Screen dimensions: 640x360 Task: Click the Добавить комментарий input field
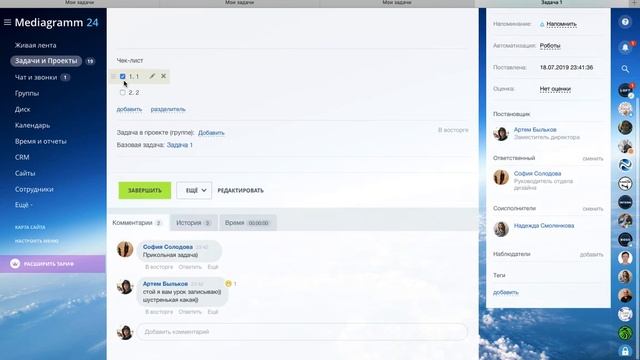tap(302, 332)
